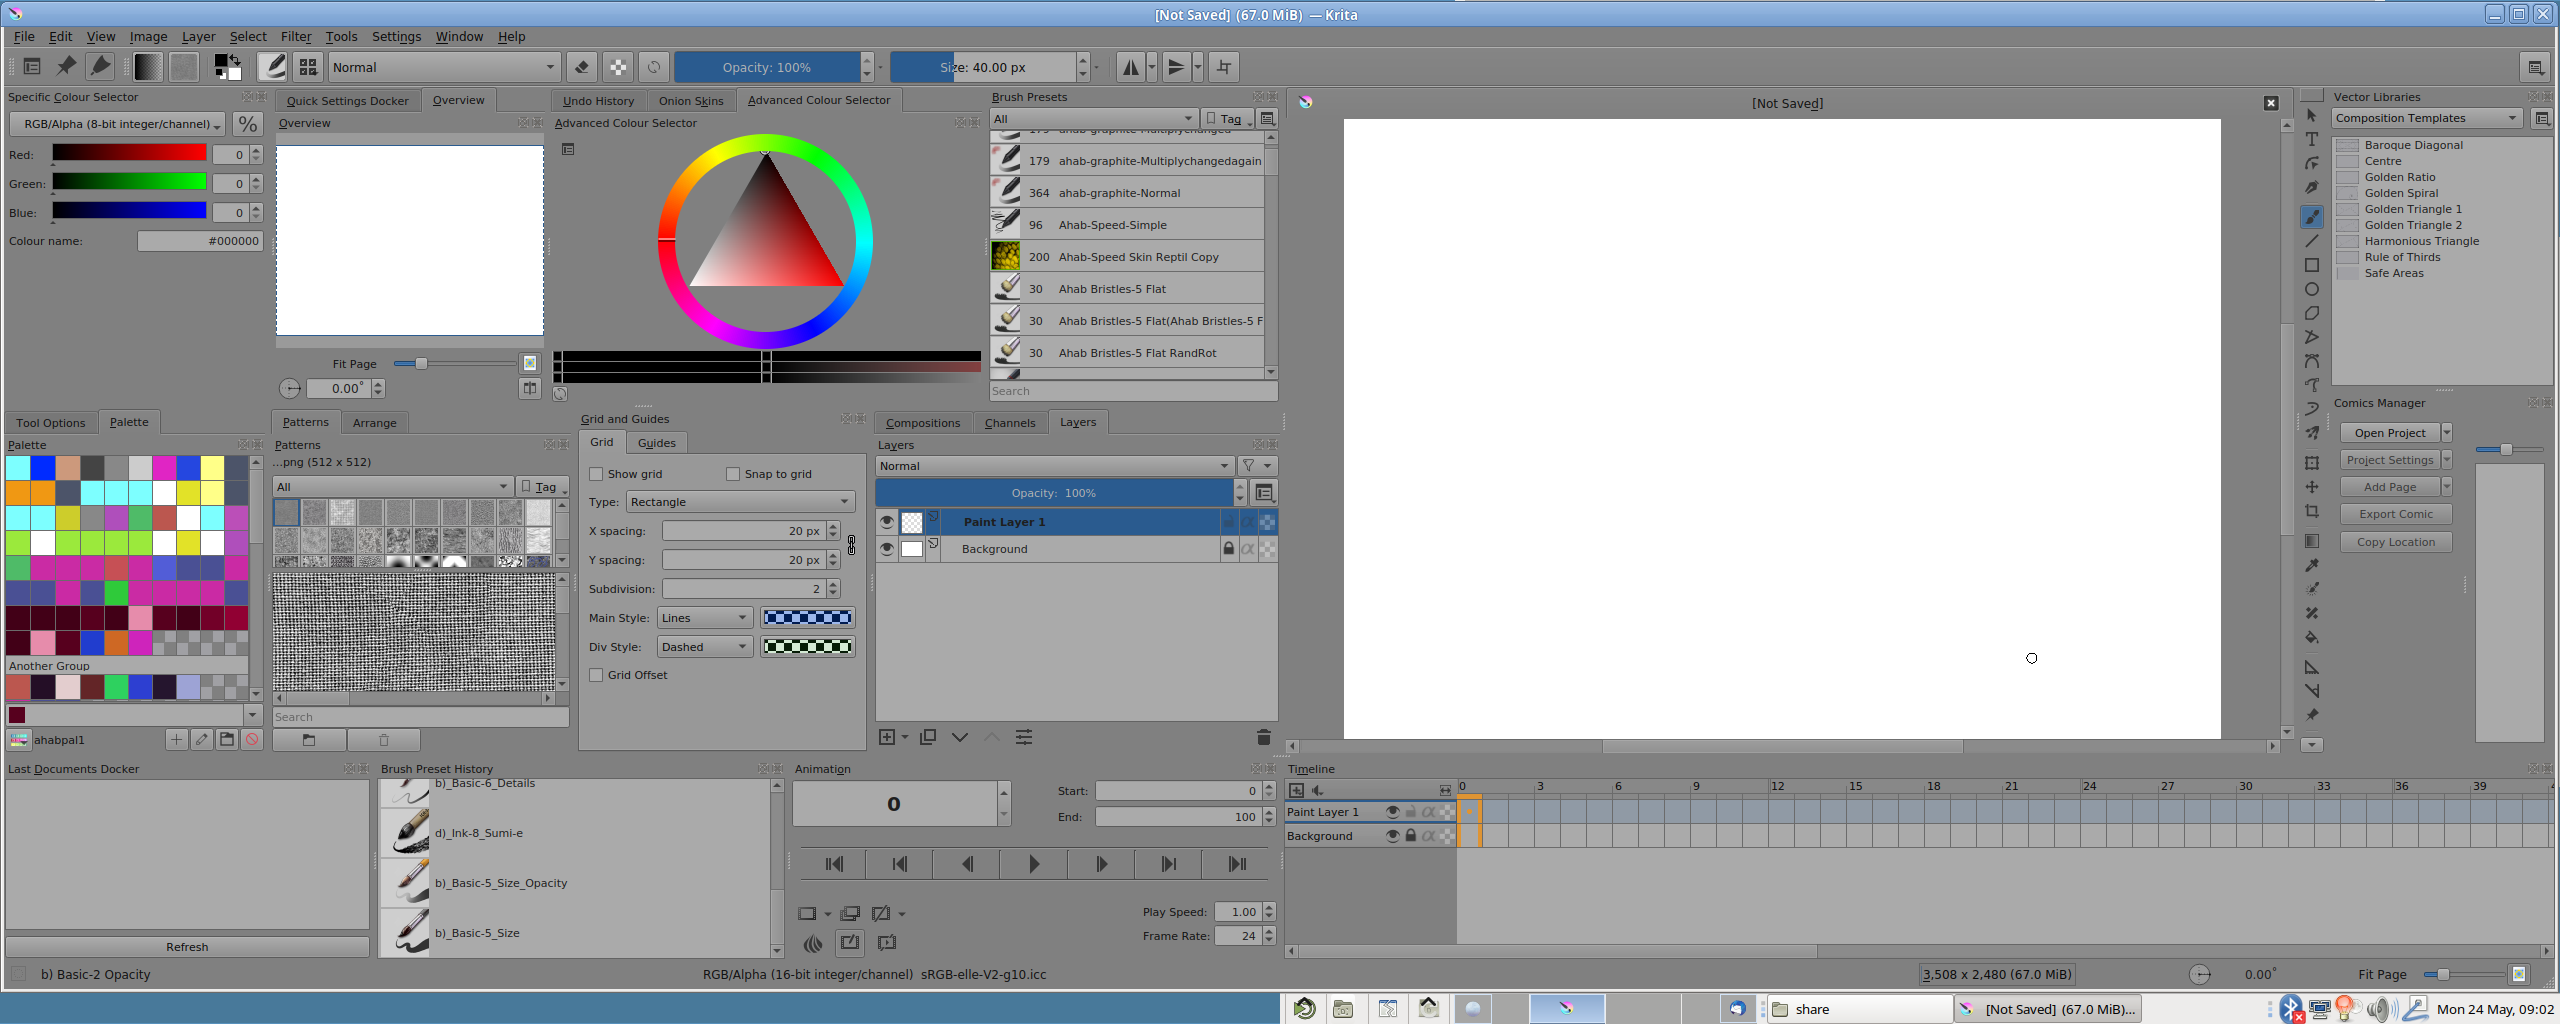Select the Fill bucket tool

pos(2311,637)
